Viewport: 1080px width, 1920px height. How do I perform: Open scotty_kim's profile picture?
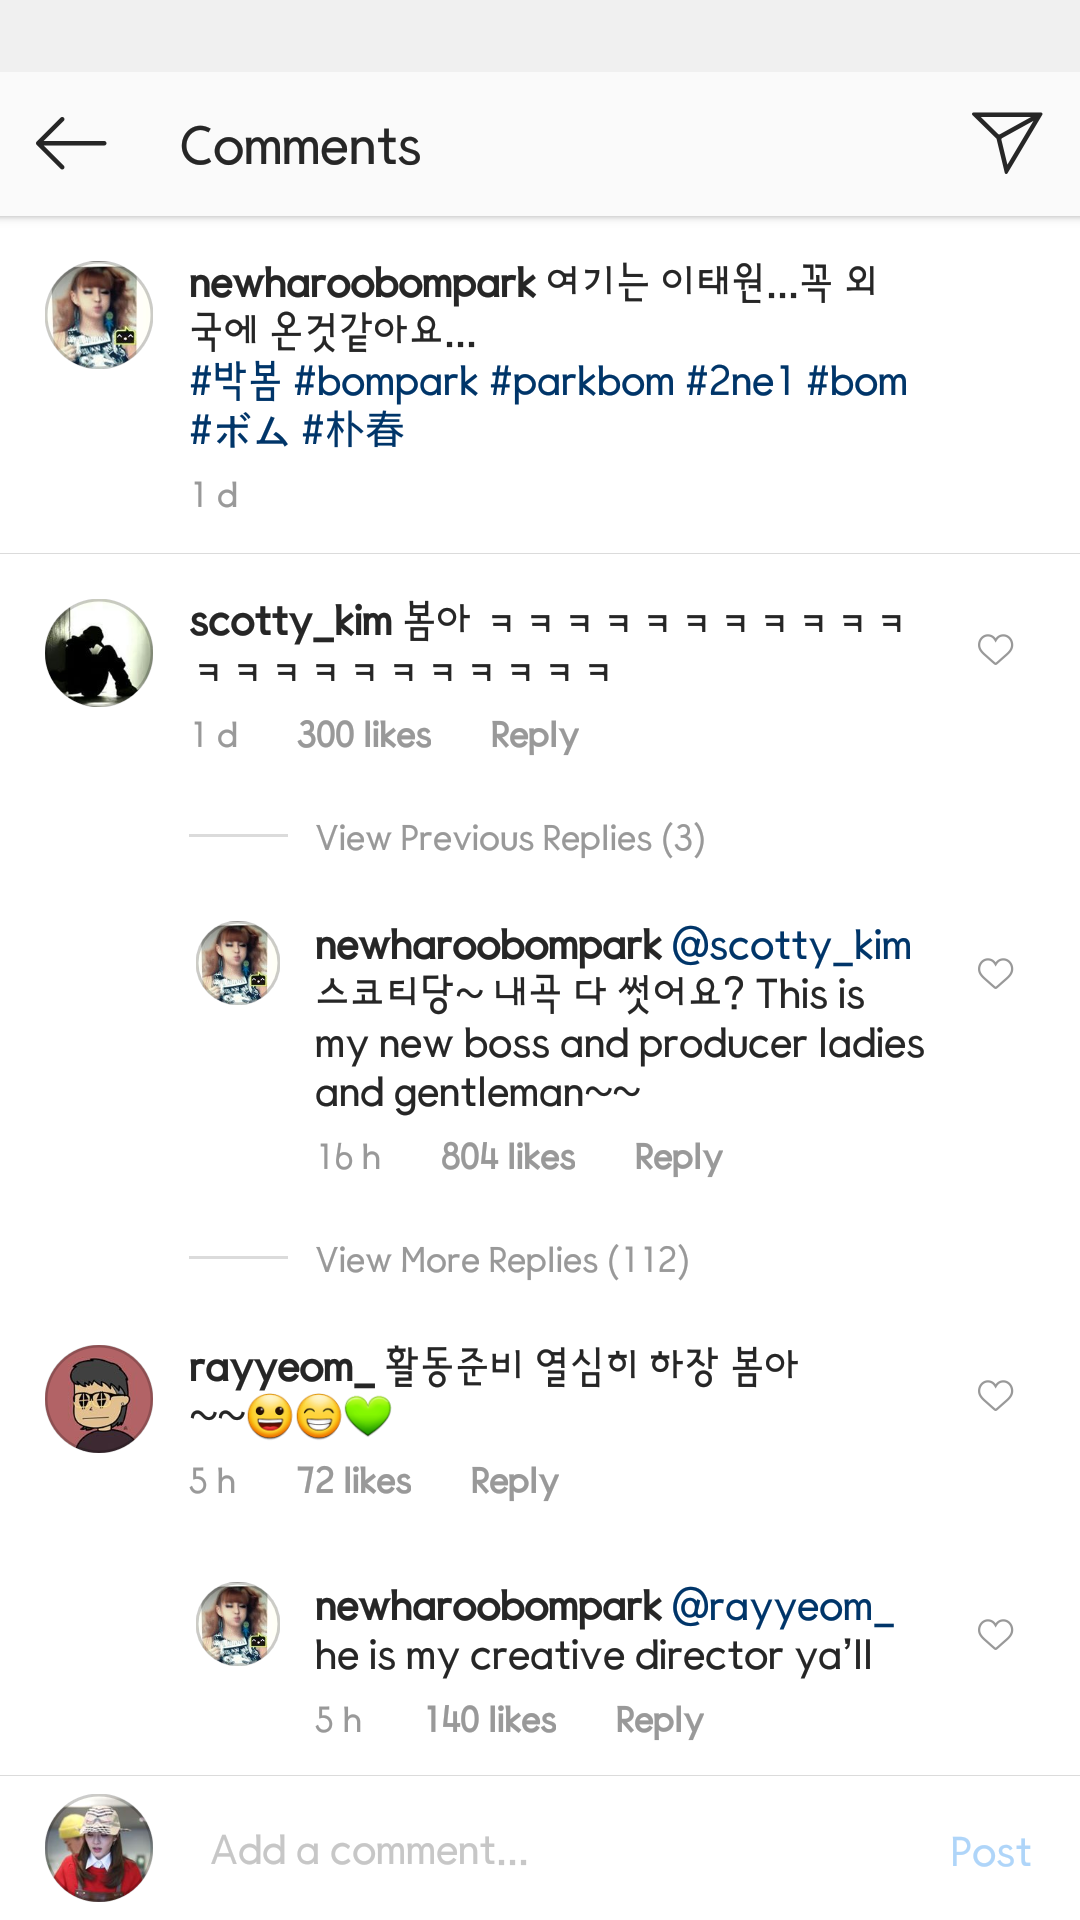(99, 653)
